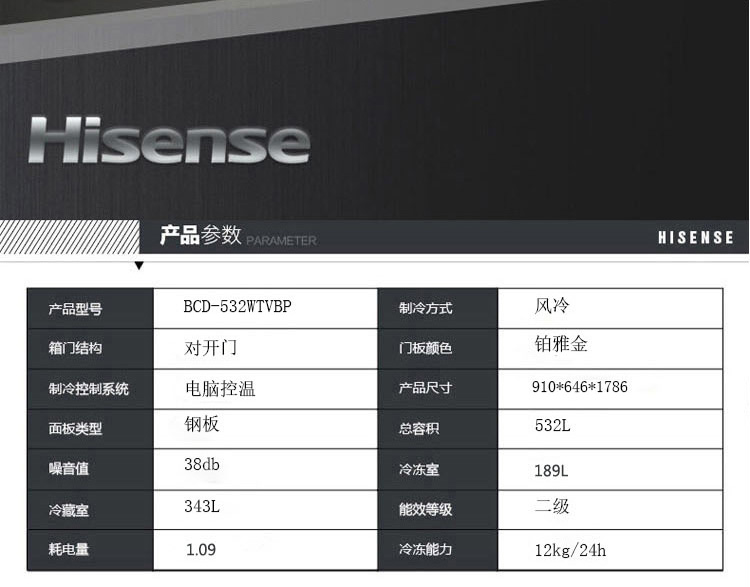This screenshot has height=587, width=750.
Task: Select the 电脑控温 value
Action: 220,388
